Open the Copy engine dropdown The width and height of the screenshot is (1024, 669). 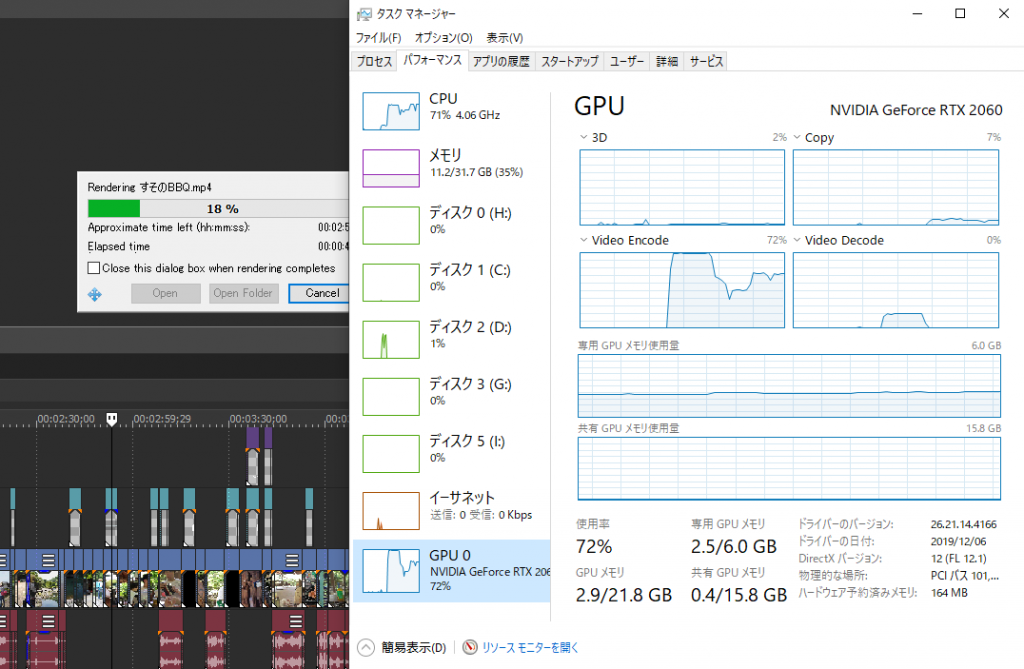(x=795, y=137)
